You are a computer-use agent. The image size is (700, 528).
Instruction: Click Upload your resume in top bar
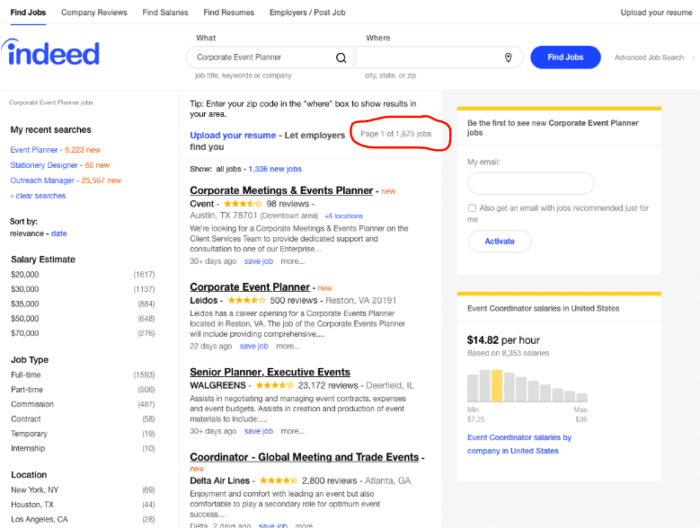click(656, 12)
